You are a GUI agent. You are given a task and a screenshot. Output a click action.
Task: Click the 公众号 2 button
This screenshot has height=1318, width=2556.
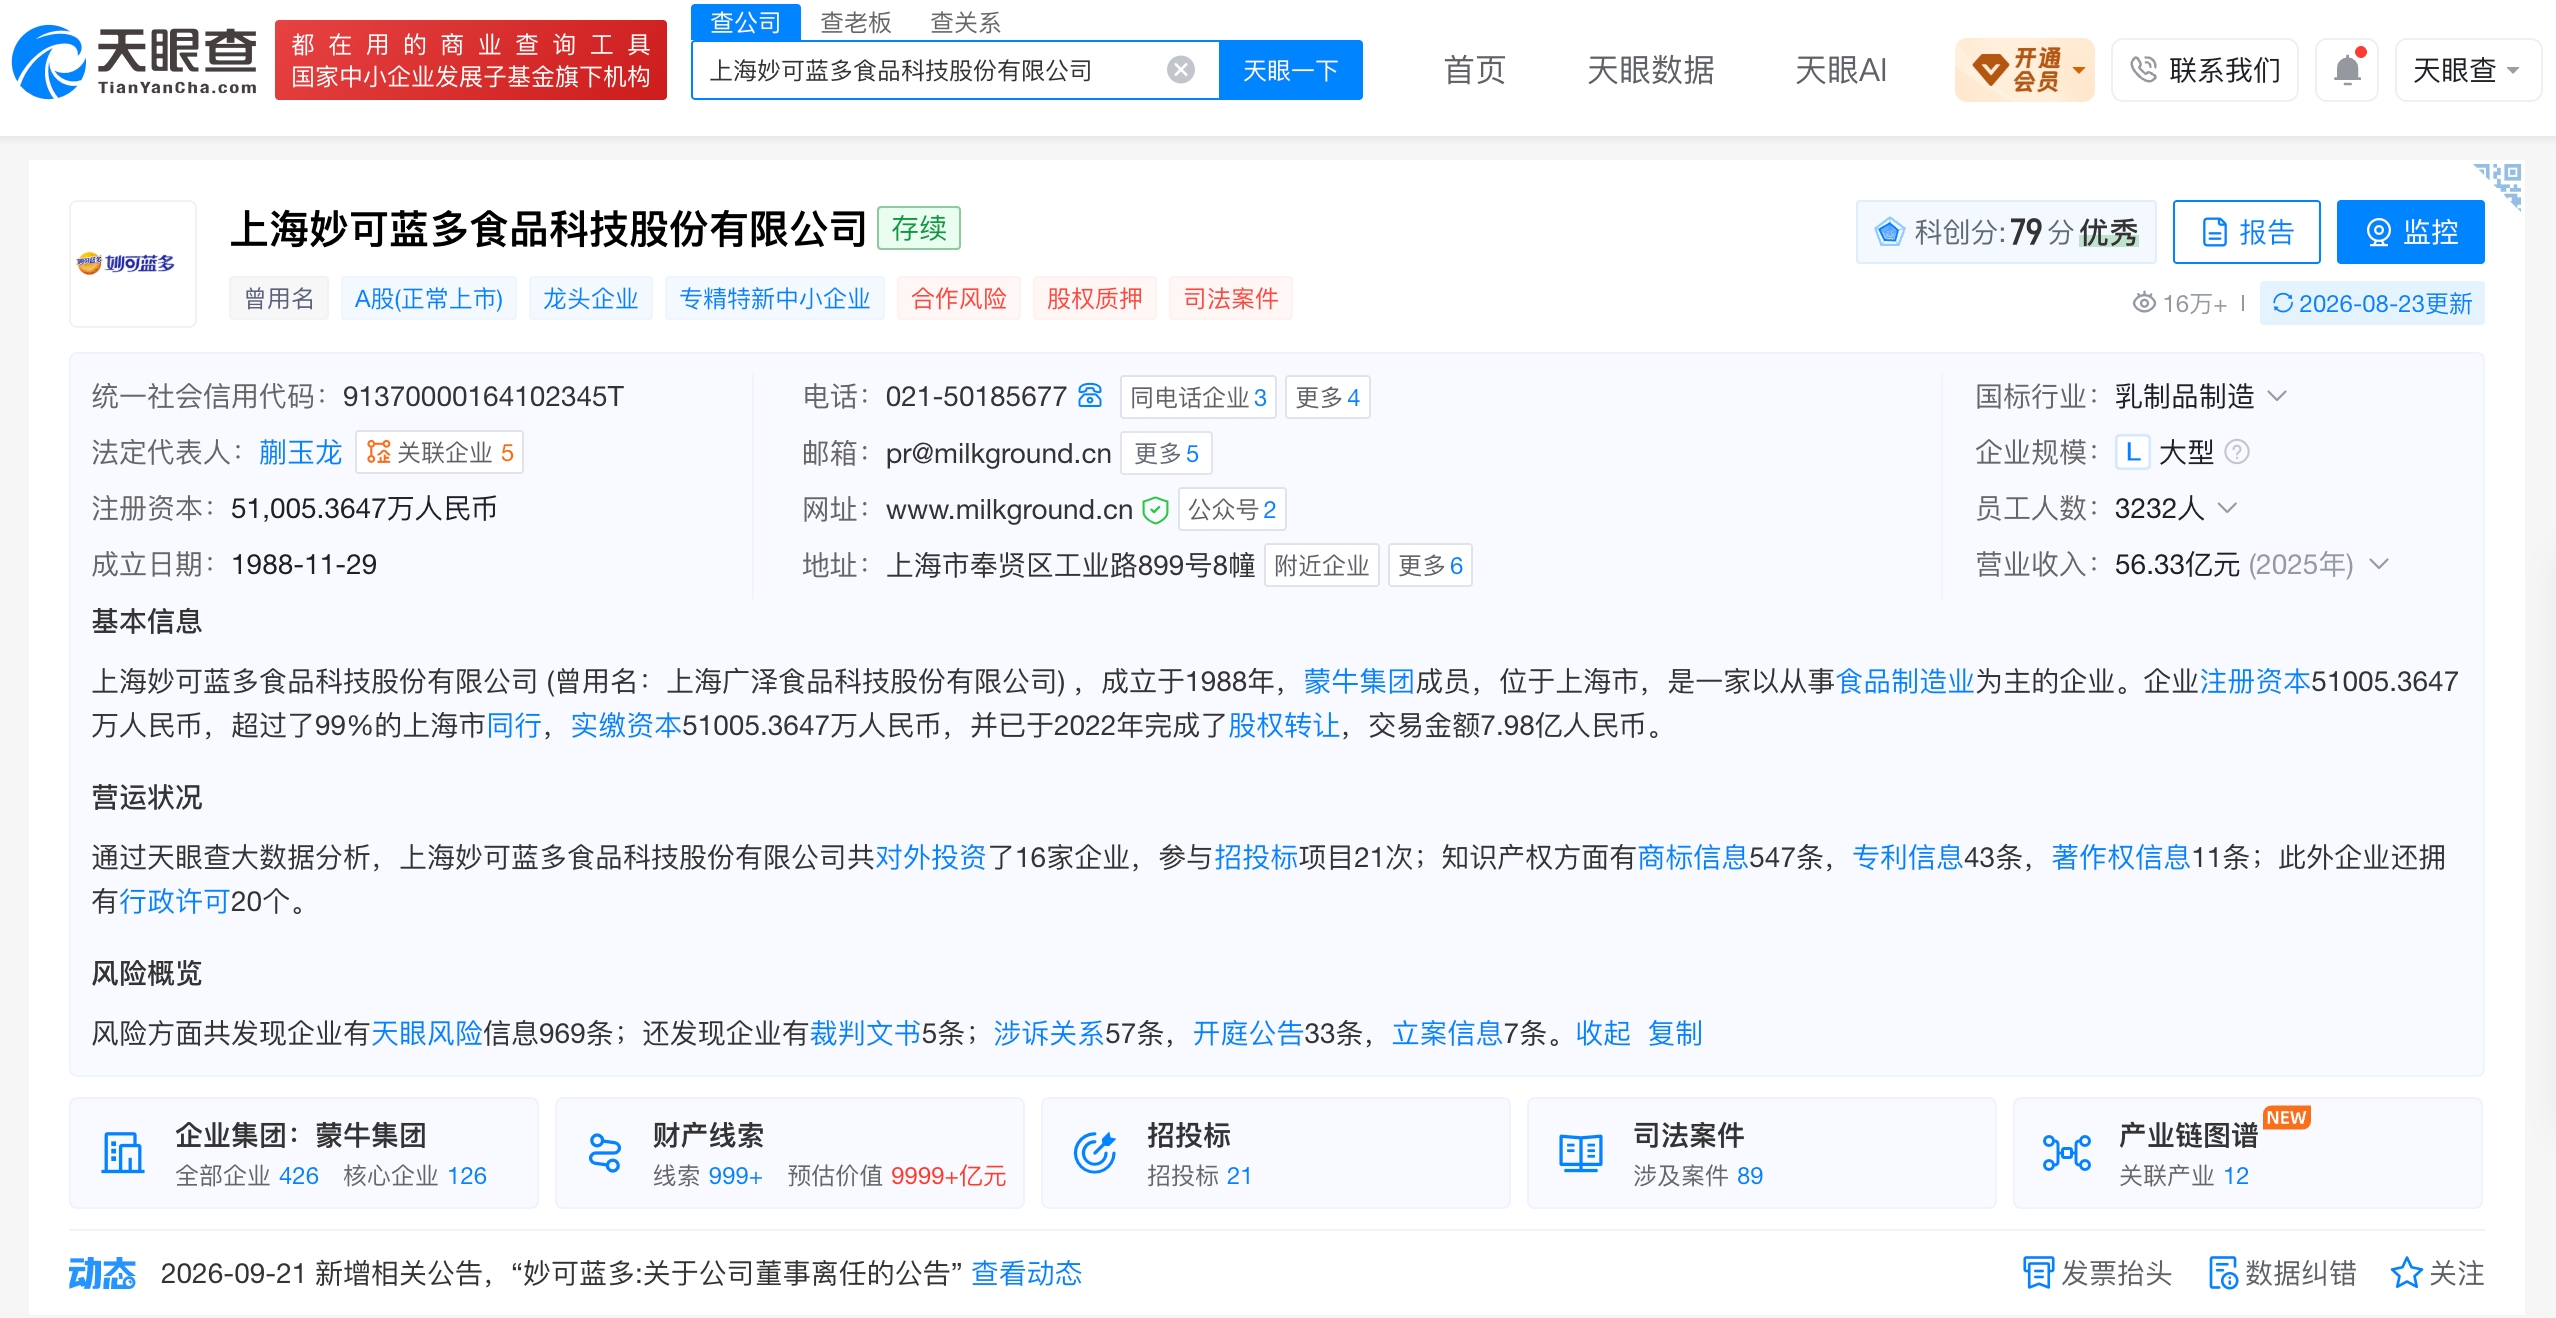point(1232,509)
